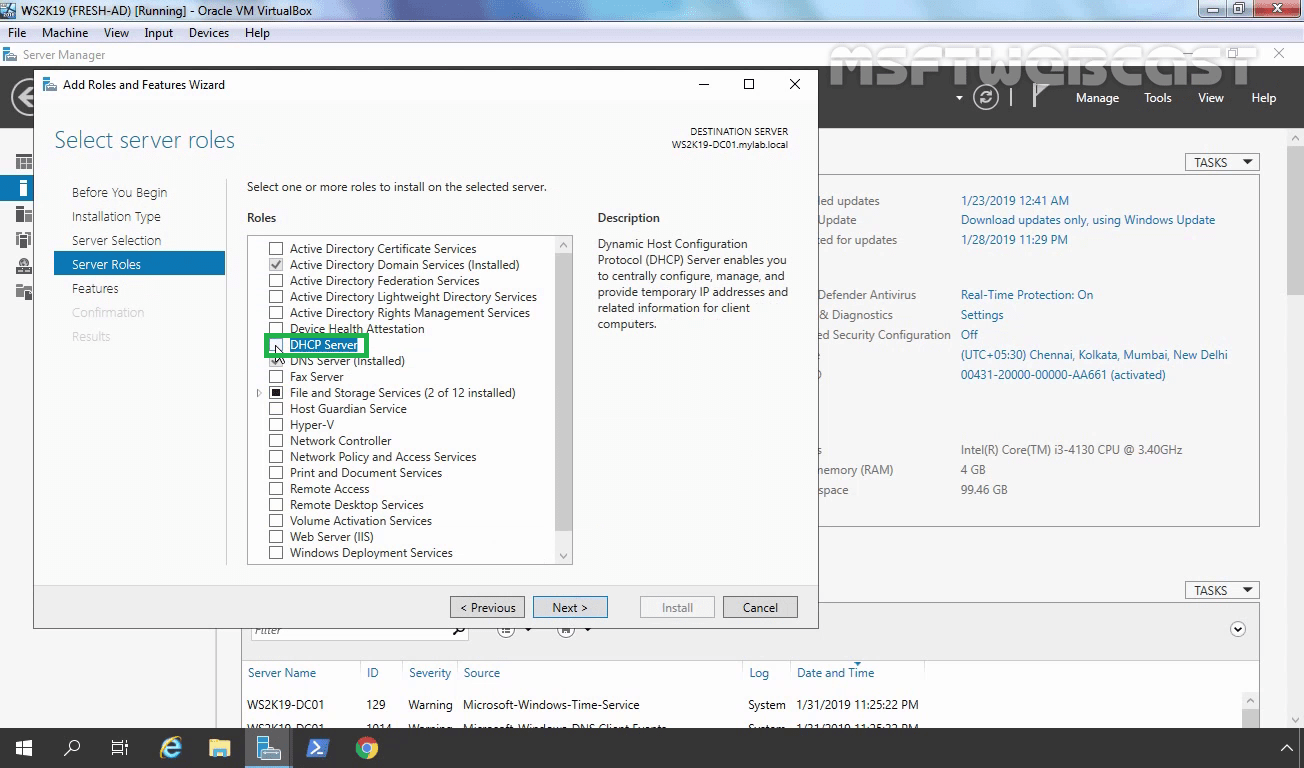The height and width of the screenshot is (768, 1304).
Task: Switch to Server Manager taskbar icon
Action: click(x=268, y=748)
